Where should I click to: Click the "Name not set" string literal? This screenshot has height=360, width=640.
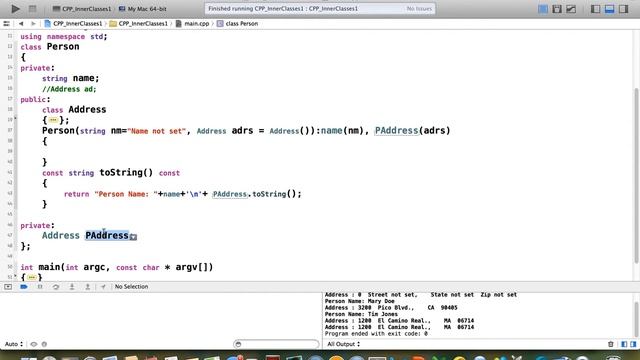pyautogui.click(x=157, y=131)
